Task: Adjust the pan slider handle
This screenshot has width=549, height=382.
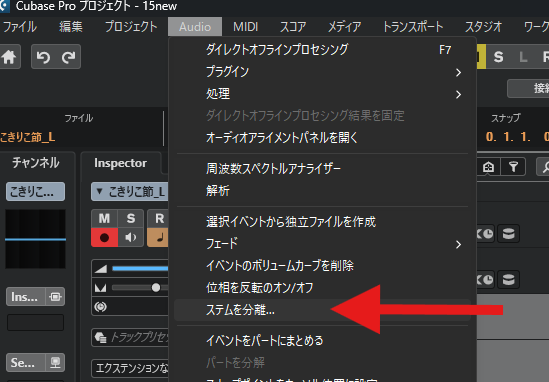Action: tap(156, 288)
